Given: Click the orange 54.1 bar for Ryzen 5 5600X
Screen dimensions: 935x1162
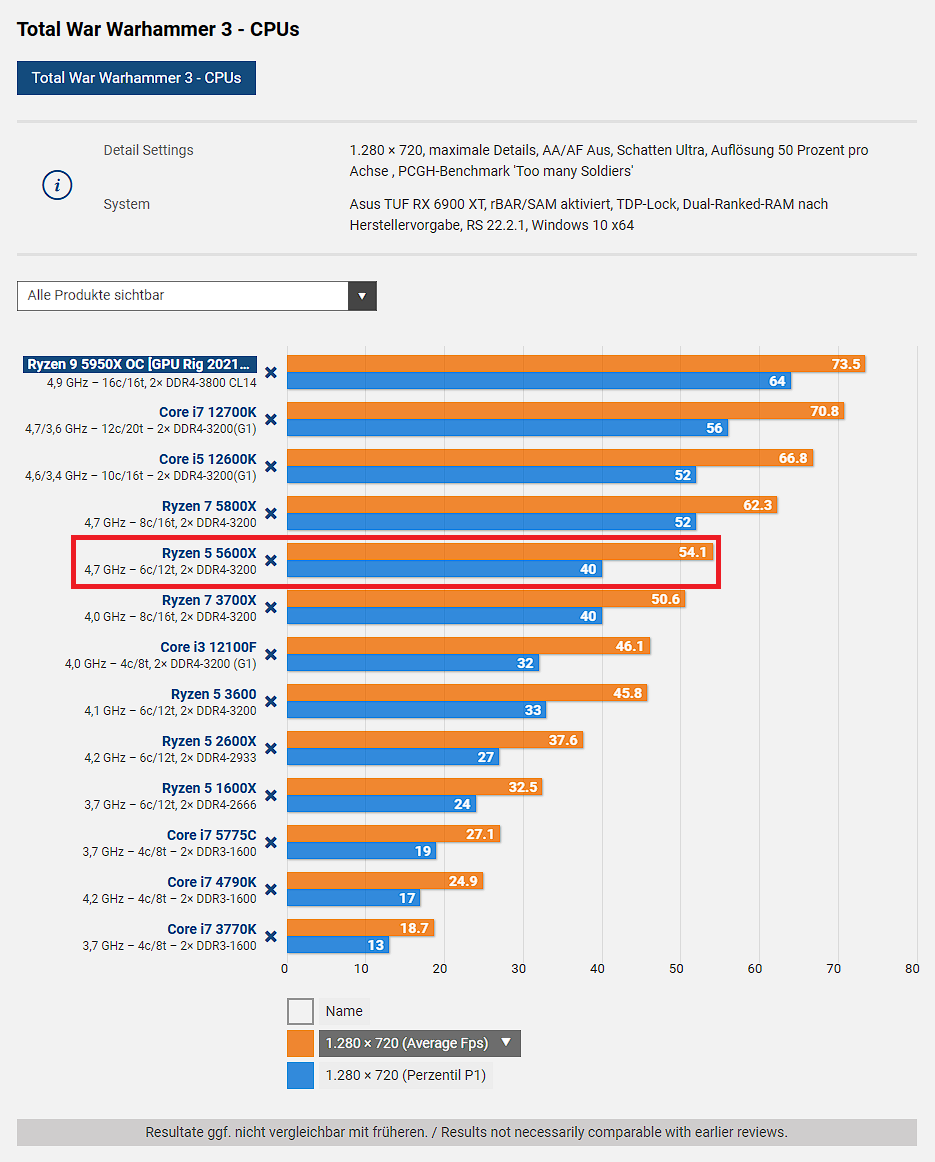Looking at the screenshot, I should 500,552.
